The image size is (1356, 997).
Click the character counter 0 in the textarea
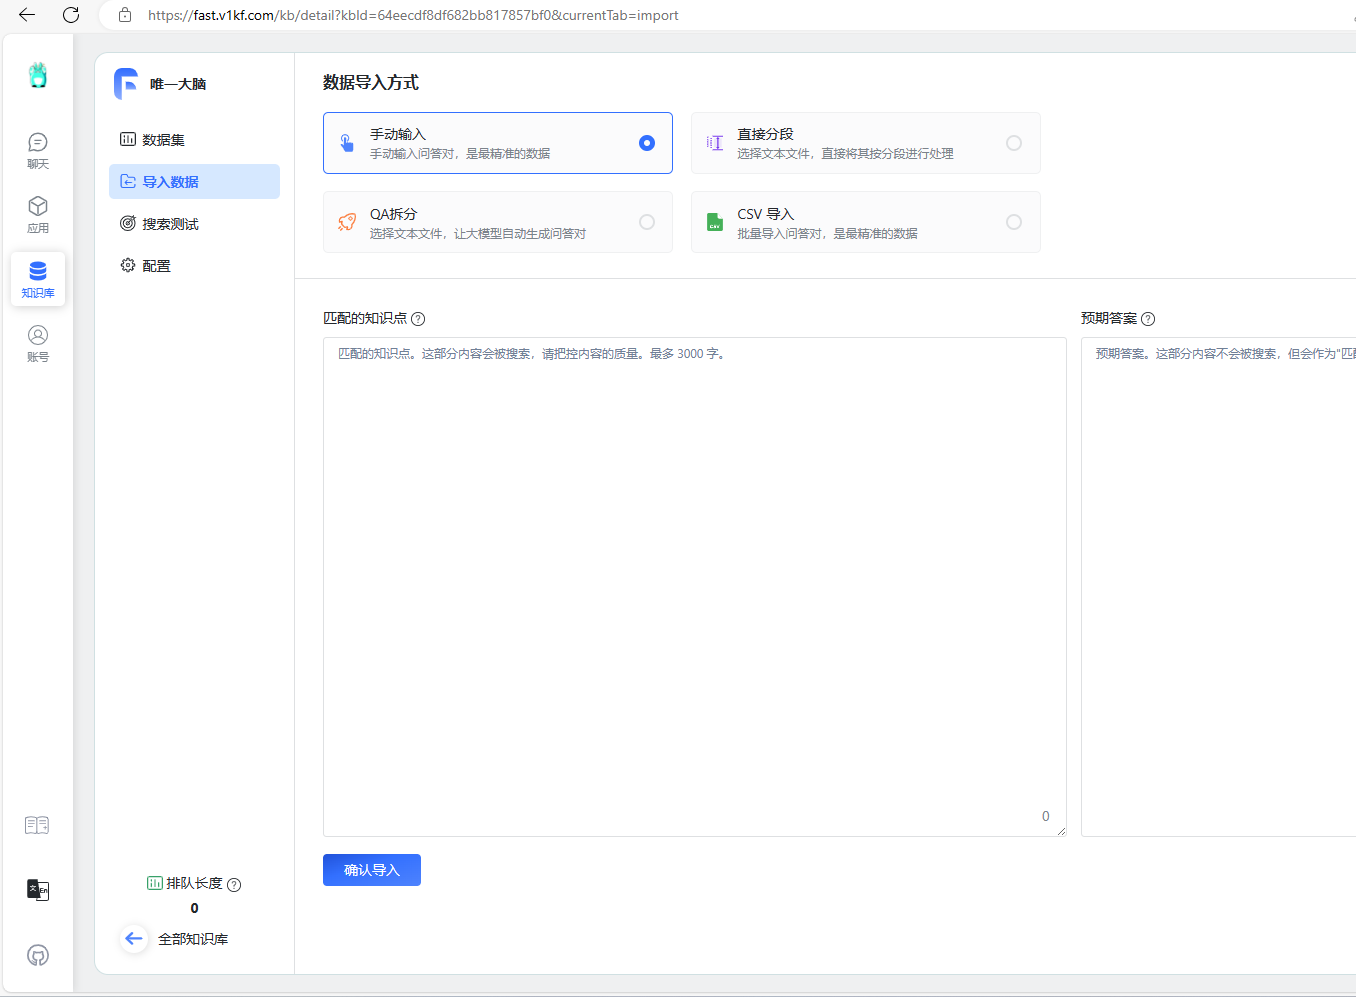pos(1046,816)
